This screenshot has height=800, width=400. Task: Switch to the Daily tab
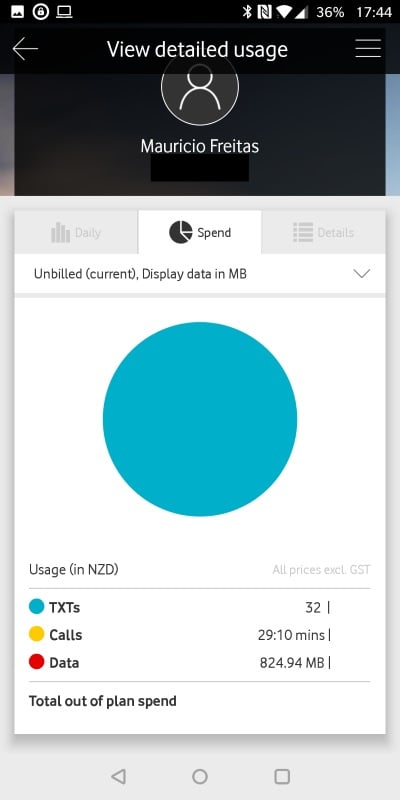[x=77, y=233]
